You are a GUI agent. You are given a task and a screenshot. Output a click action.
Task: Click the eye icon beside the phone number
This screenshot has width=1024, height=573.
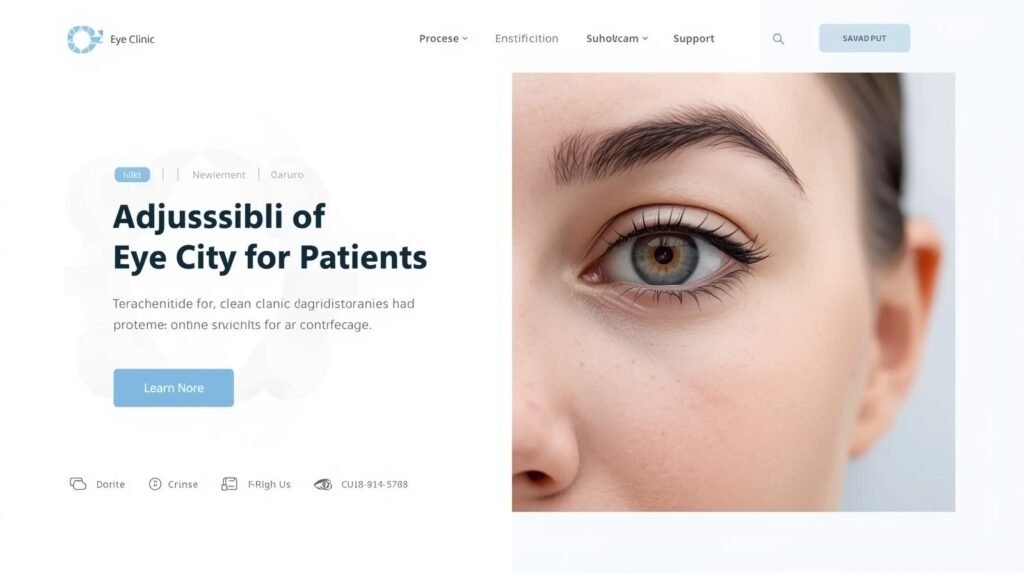tap(323, 484)
